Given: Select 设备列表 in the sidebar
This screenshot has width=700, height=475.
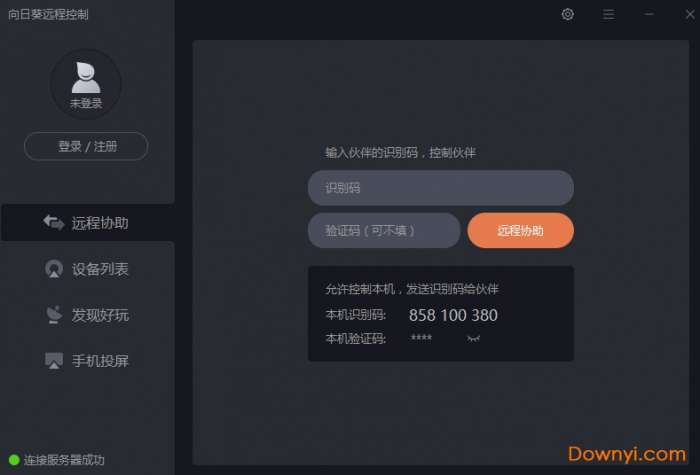Looking at the screenshot, I should [88, 269].
